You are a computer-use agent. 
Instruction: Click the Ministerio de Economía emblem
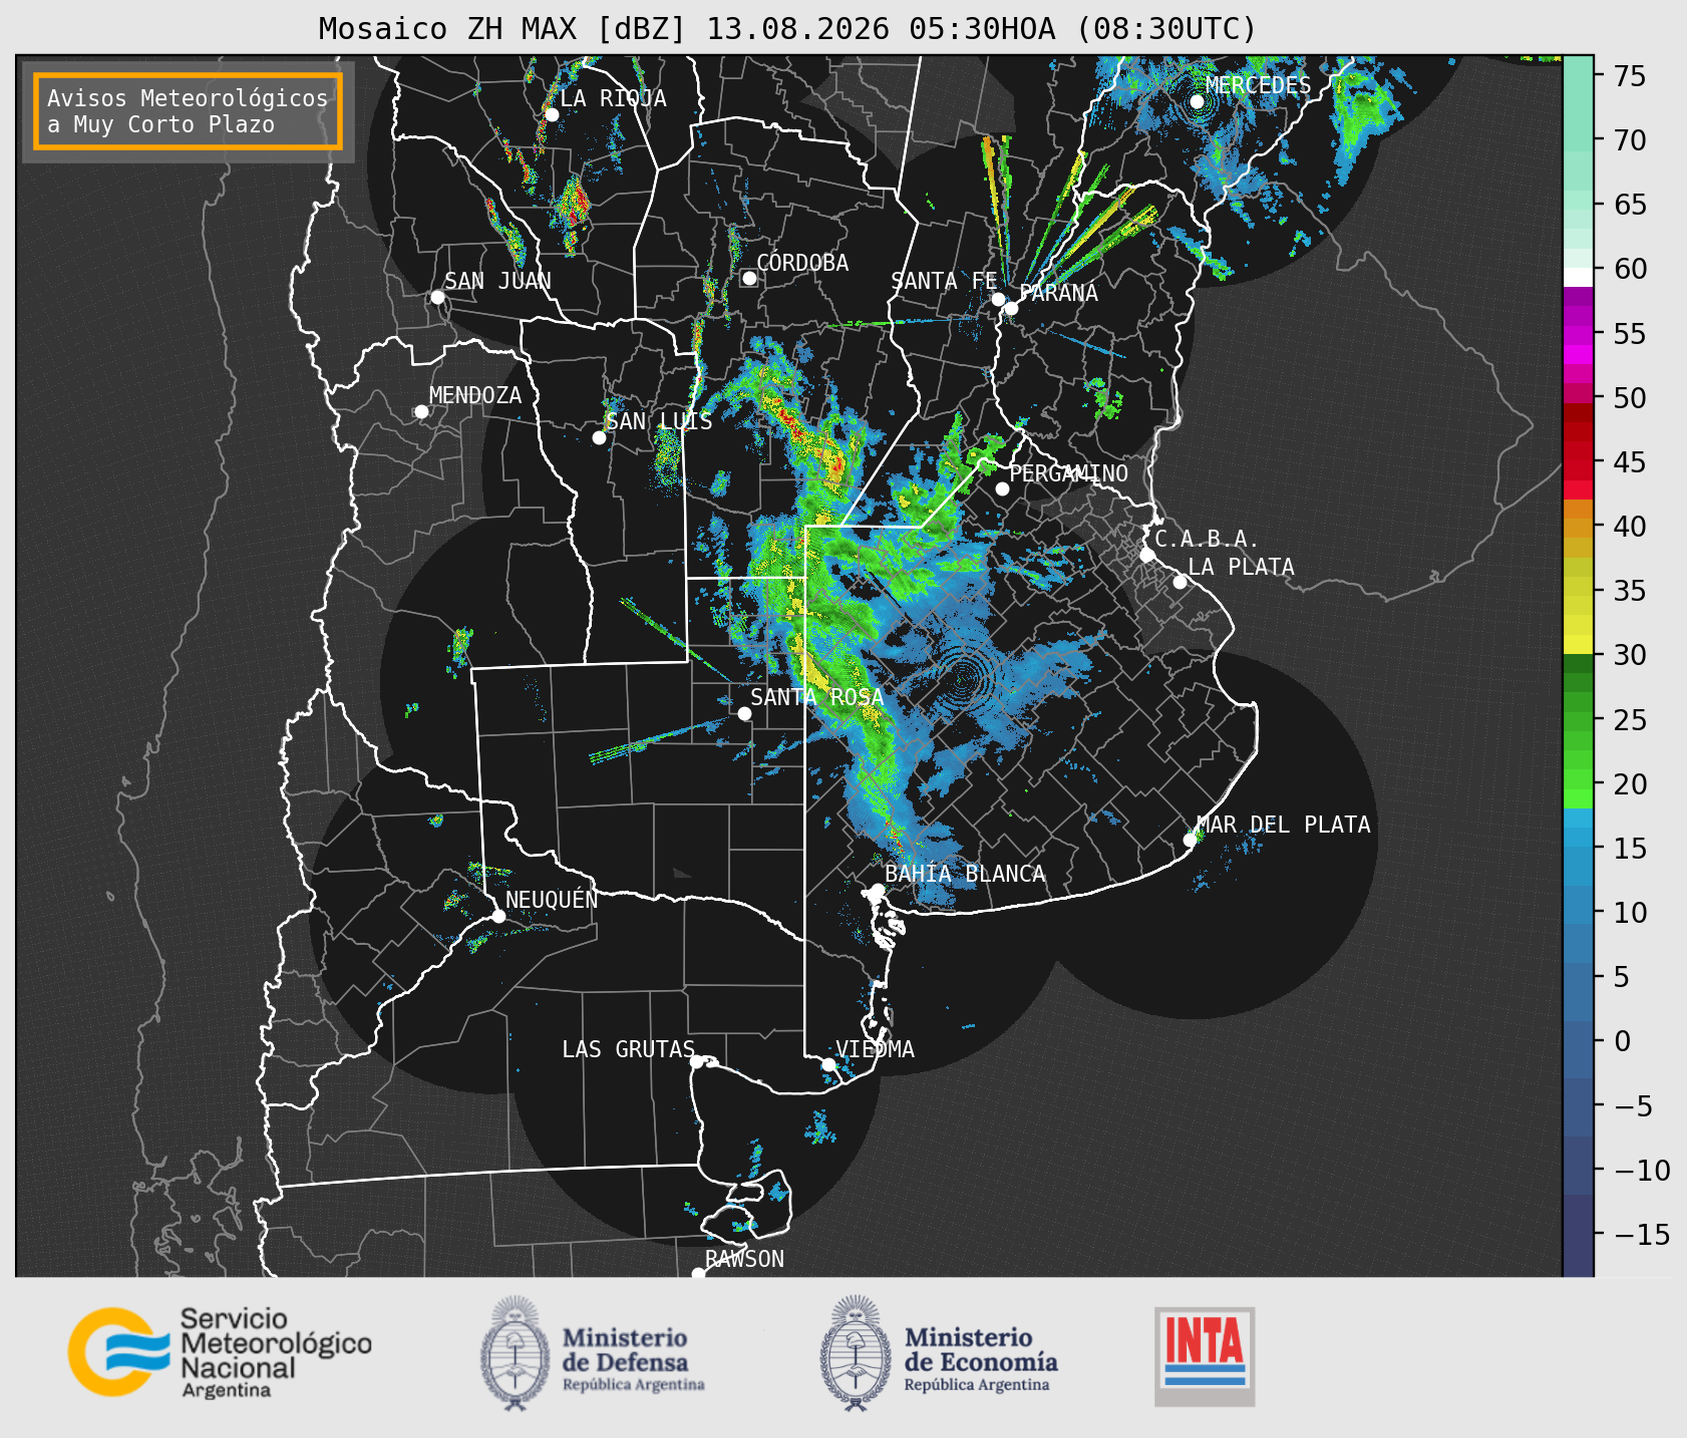[x=855, y=1353]
